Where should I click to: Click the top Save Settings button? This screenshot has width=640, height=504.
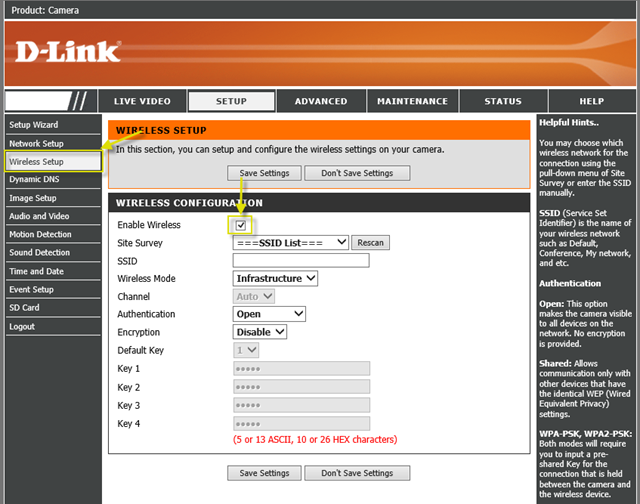click(264, 173)
